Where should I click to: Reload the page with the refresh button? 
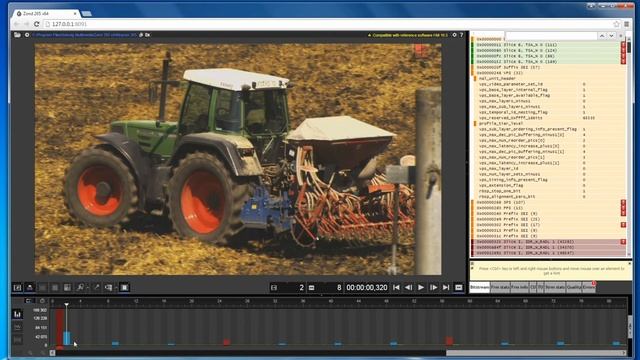(x=36, y=24)
